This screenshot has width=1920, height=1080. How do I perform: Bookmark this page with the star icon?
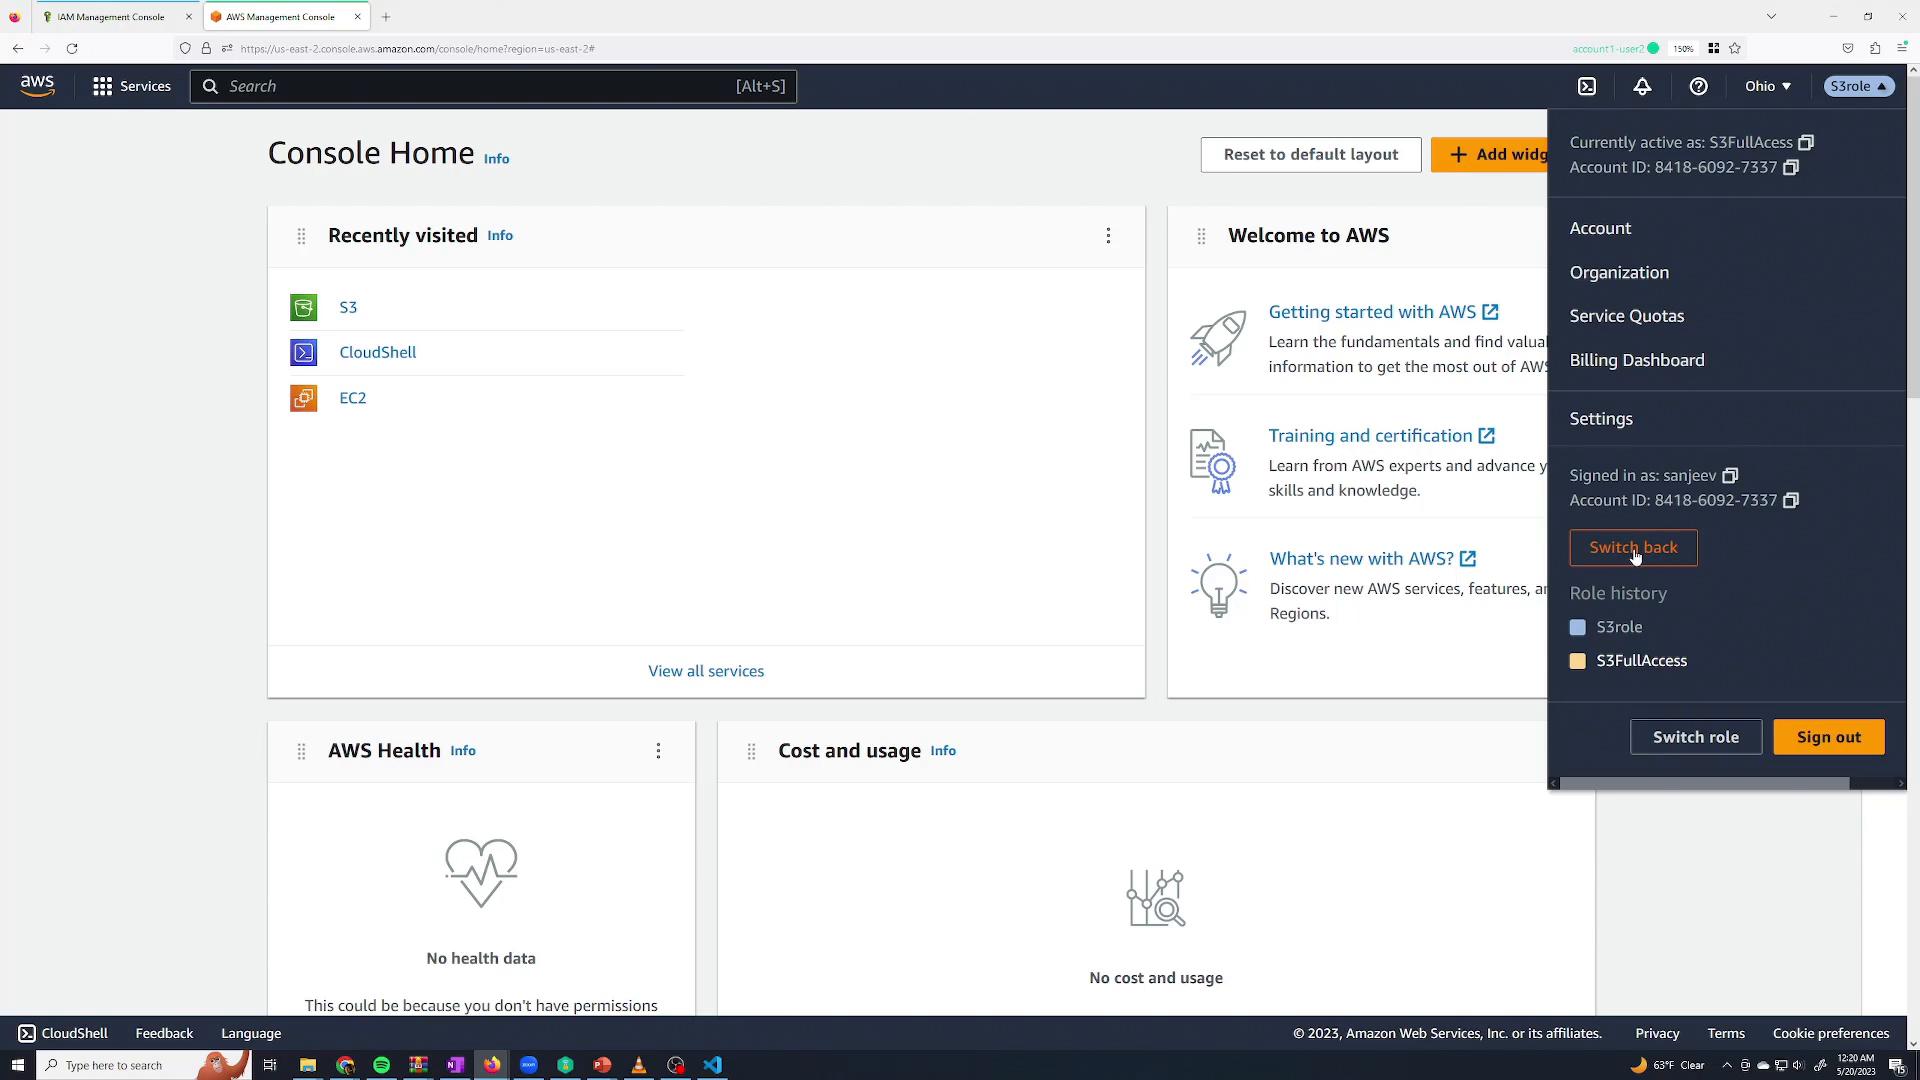(x=1735, y=48)
